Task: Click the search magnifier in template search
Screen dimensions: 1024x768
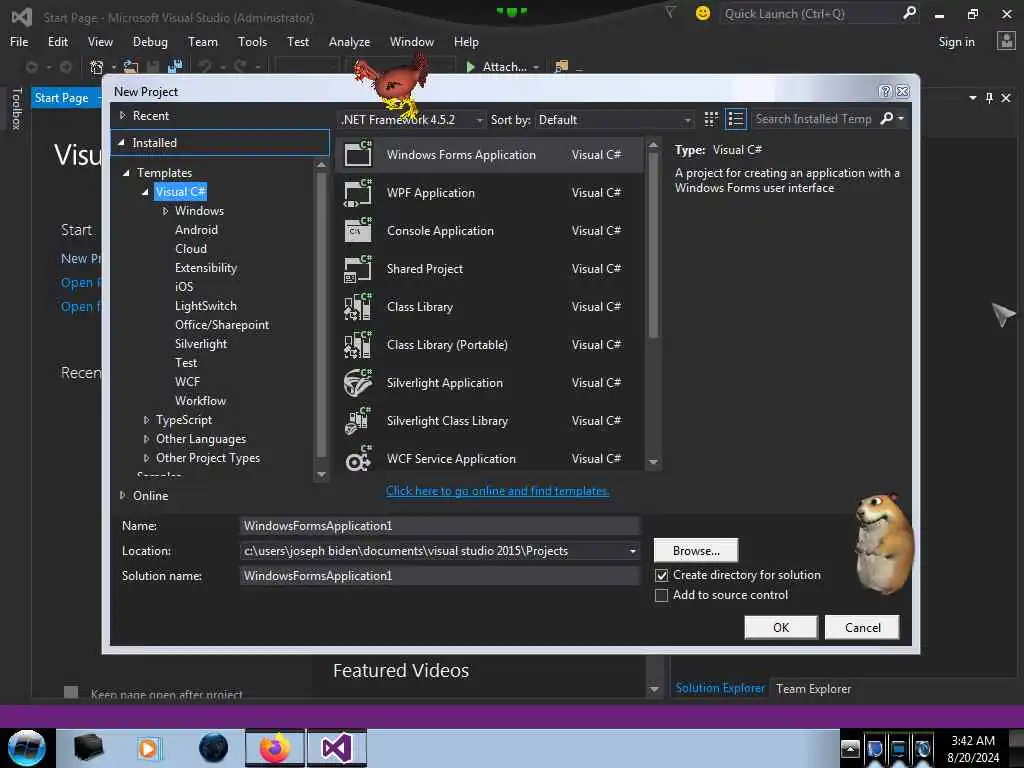Action: pyautogui.click(x=887, y=118)
